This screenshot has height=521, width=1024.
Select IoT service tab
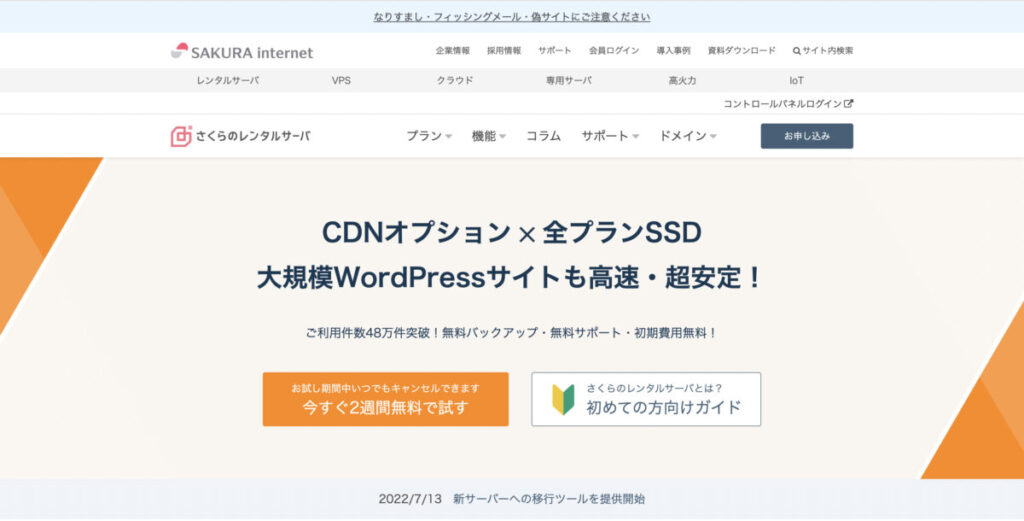tap(796, 80)
